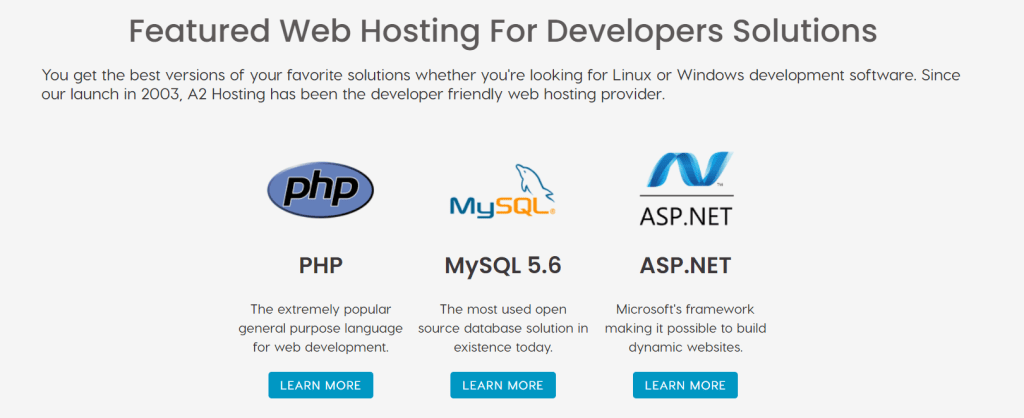Click the PHP logo icon
1024x418 pixels.
pyautogui.click(x=320, y=189)
